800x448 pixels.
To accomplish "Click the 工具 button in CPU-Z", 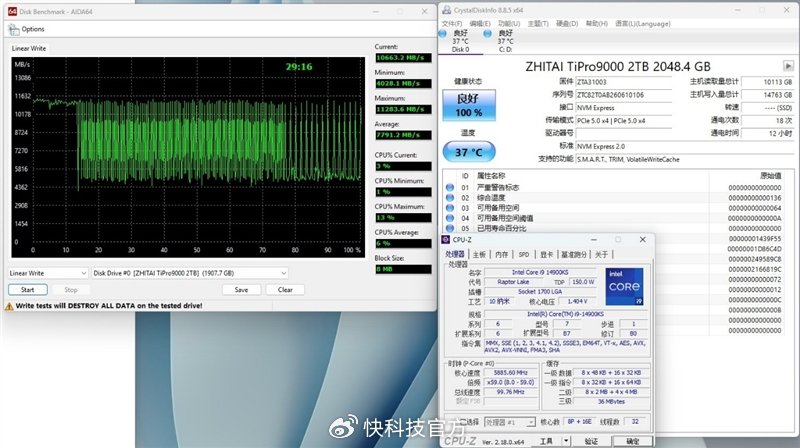I will tap(546, 441).
